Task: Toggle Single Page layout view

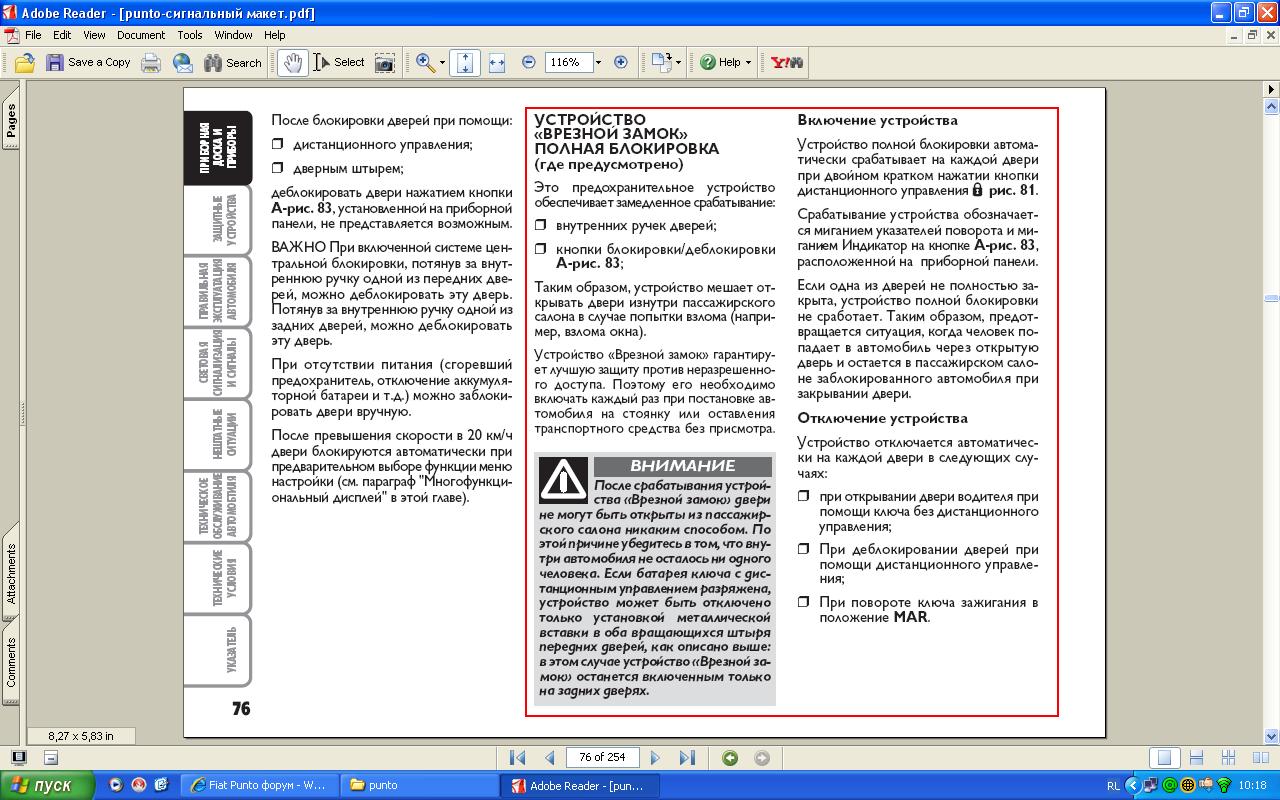Action: pyautogui.click(x=1162, y=758)
